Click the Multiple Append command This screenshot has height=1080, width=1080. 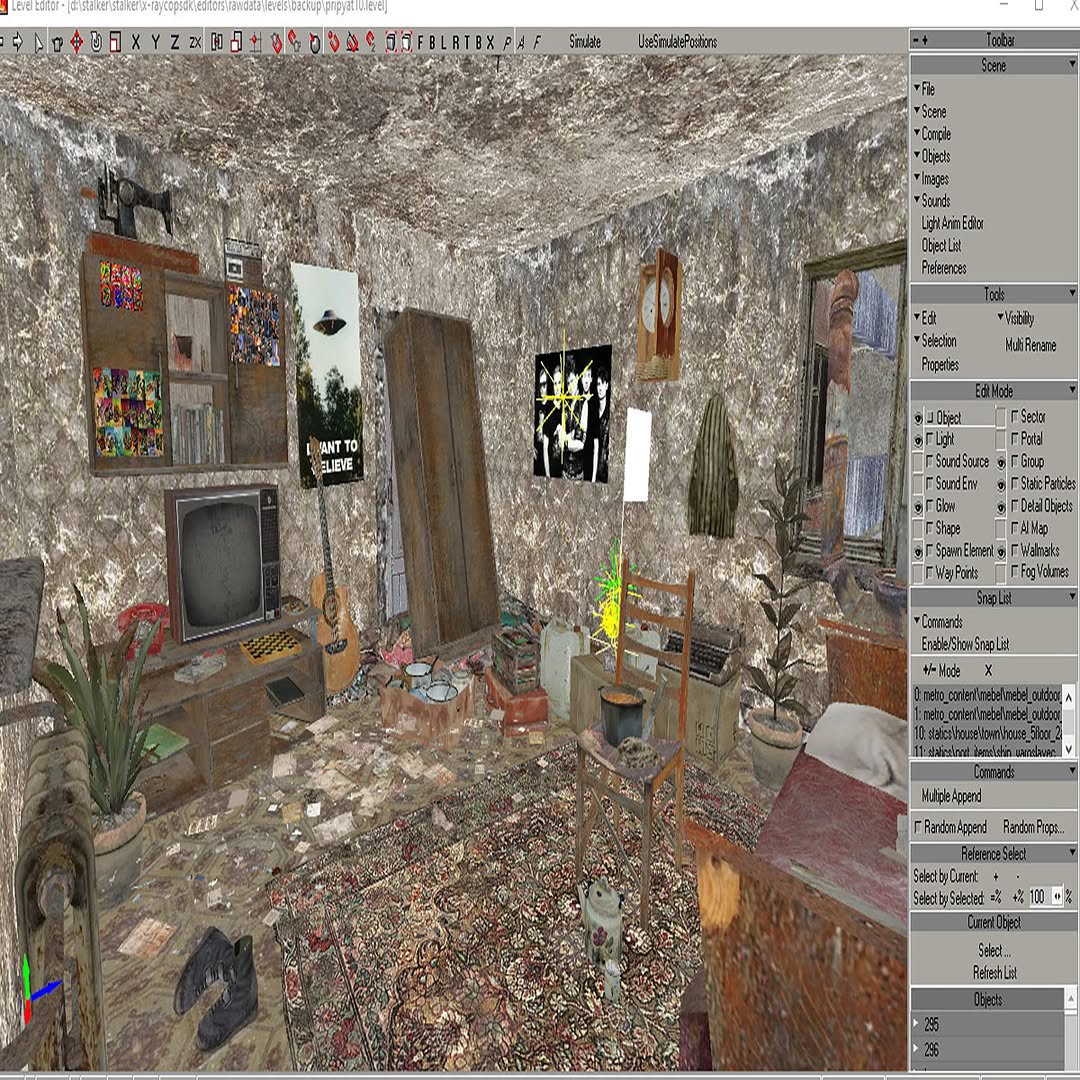pos(951,796)
